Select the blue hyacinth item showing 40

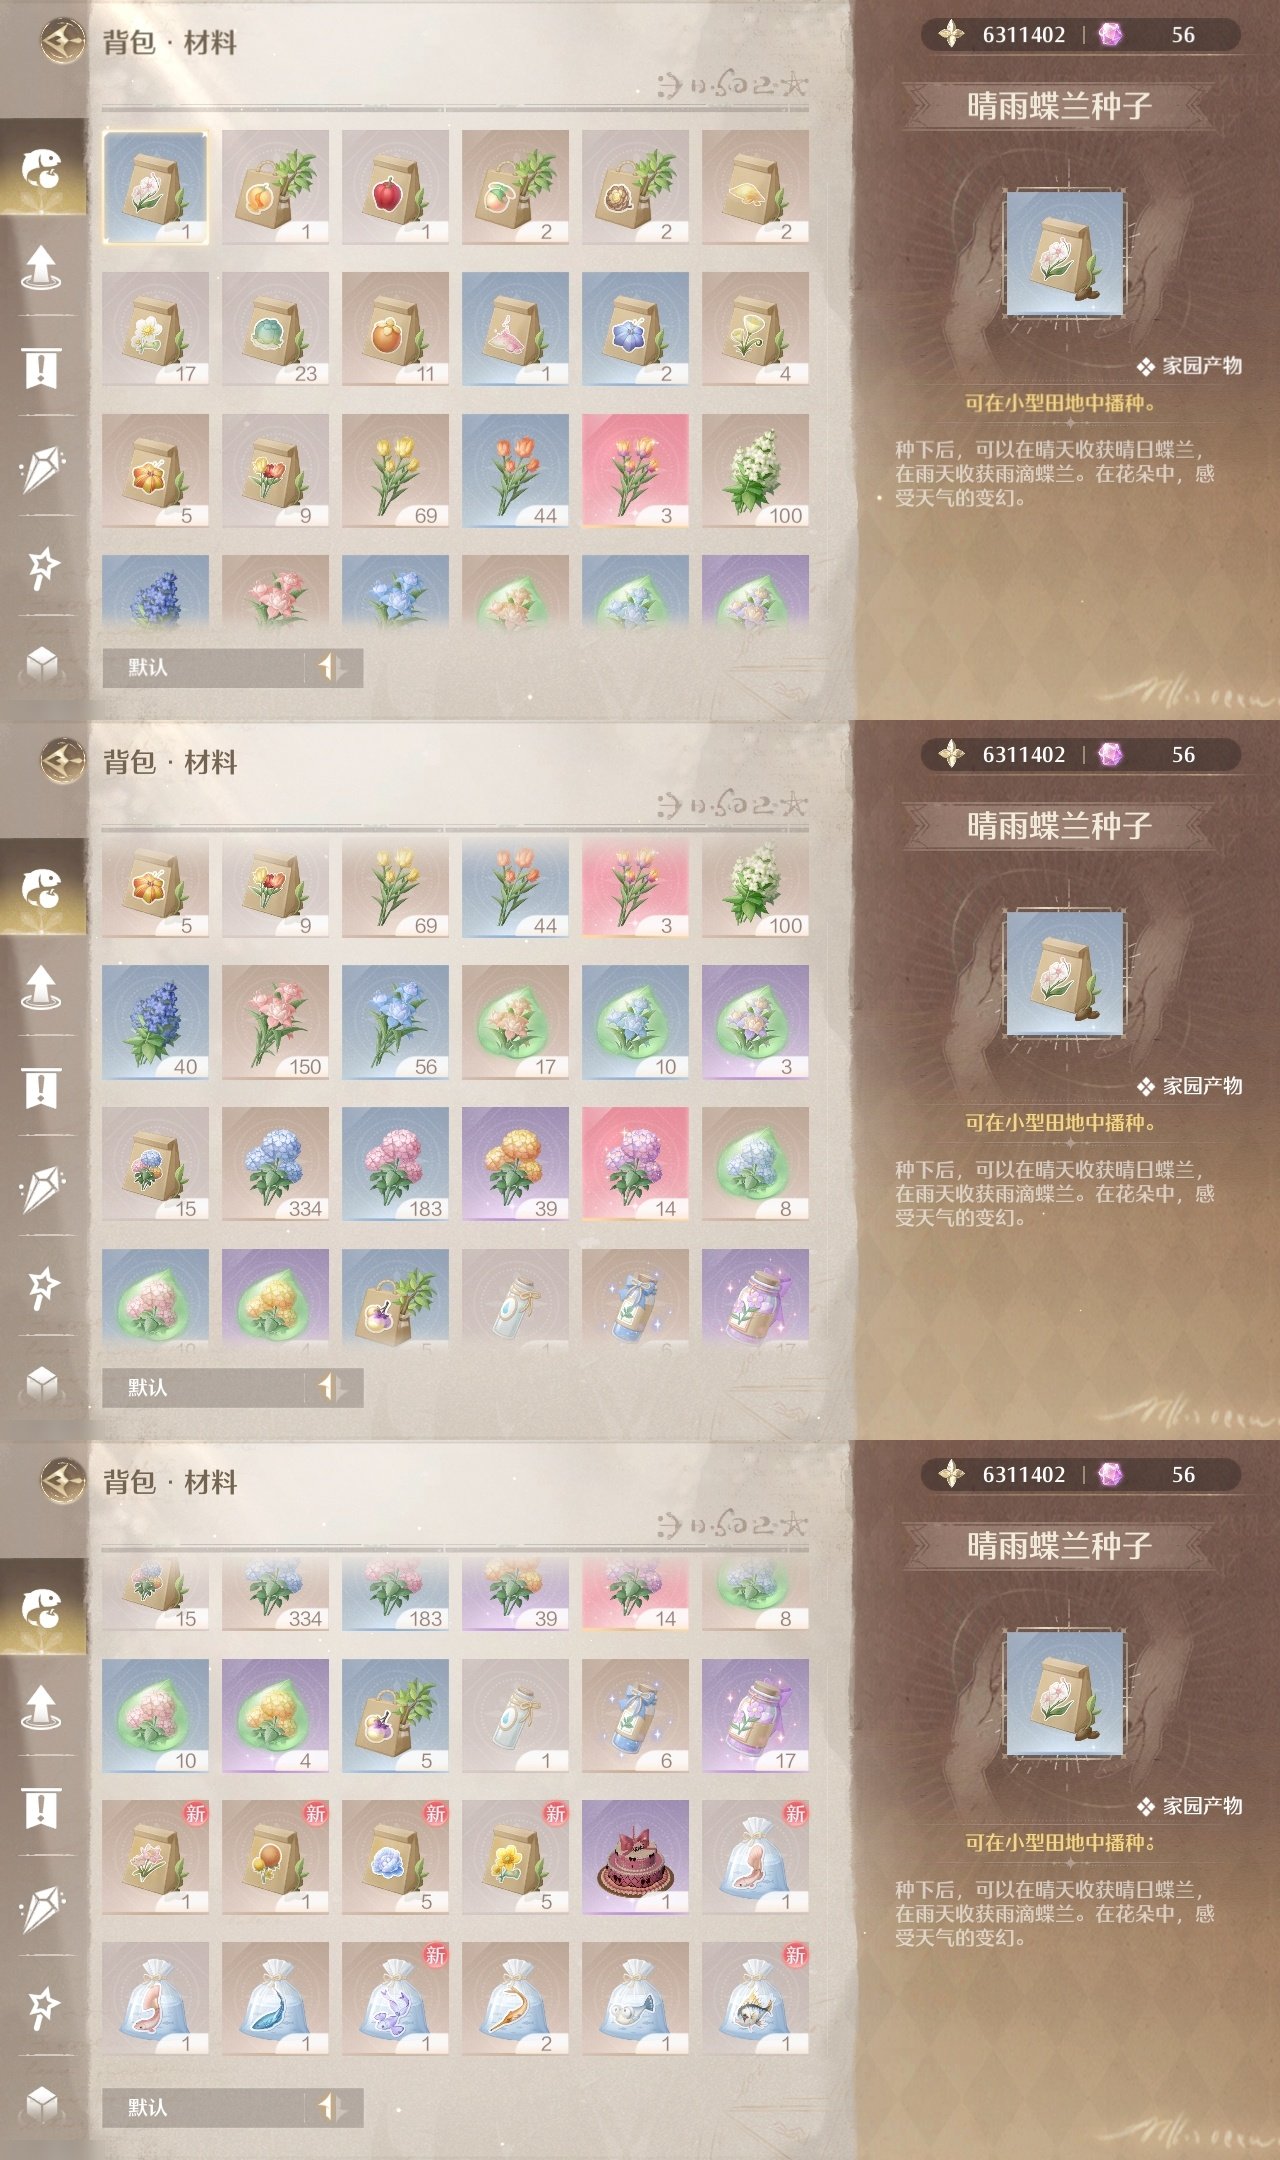[155, 1022]
